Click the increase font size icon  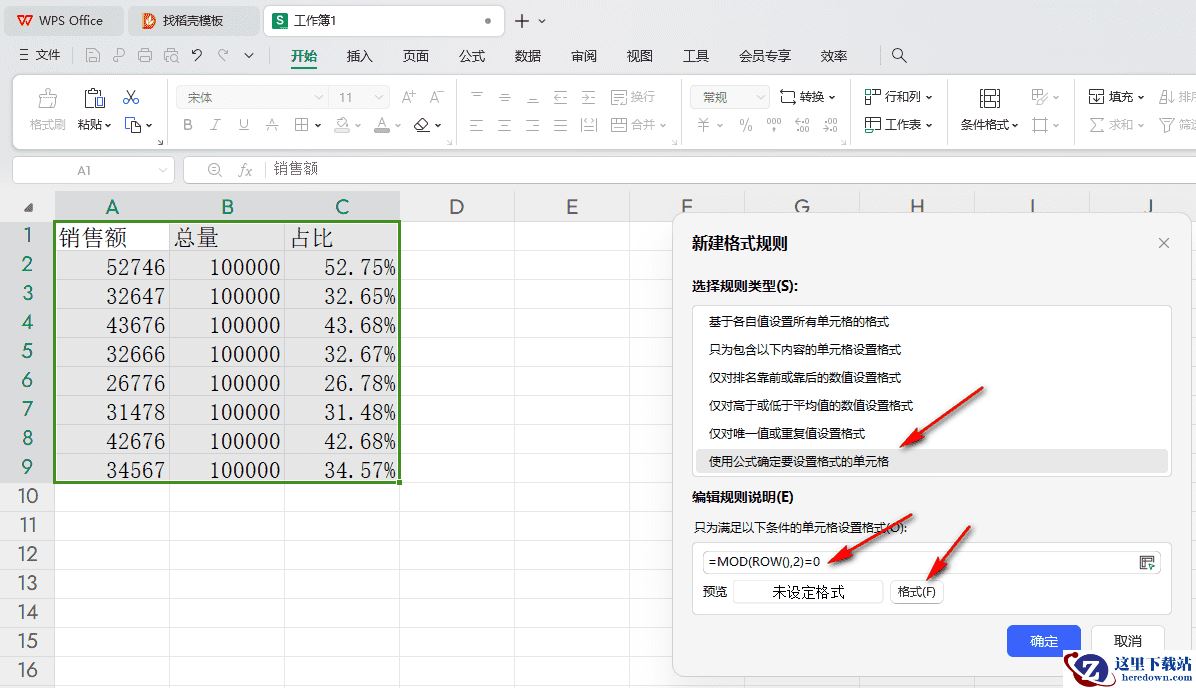point(409,97)
